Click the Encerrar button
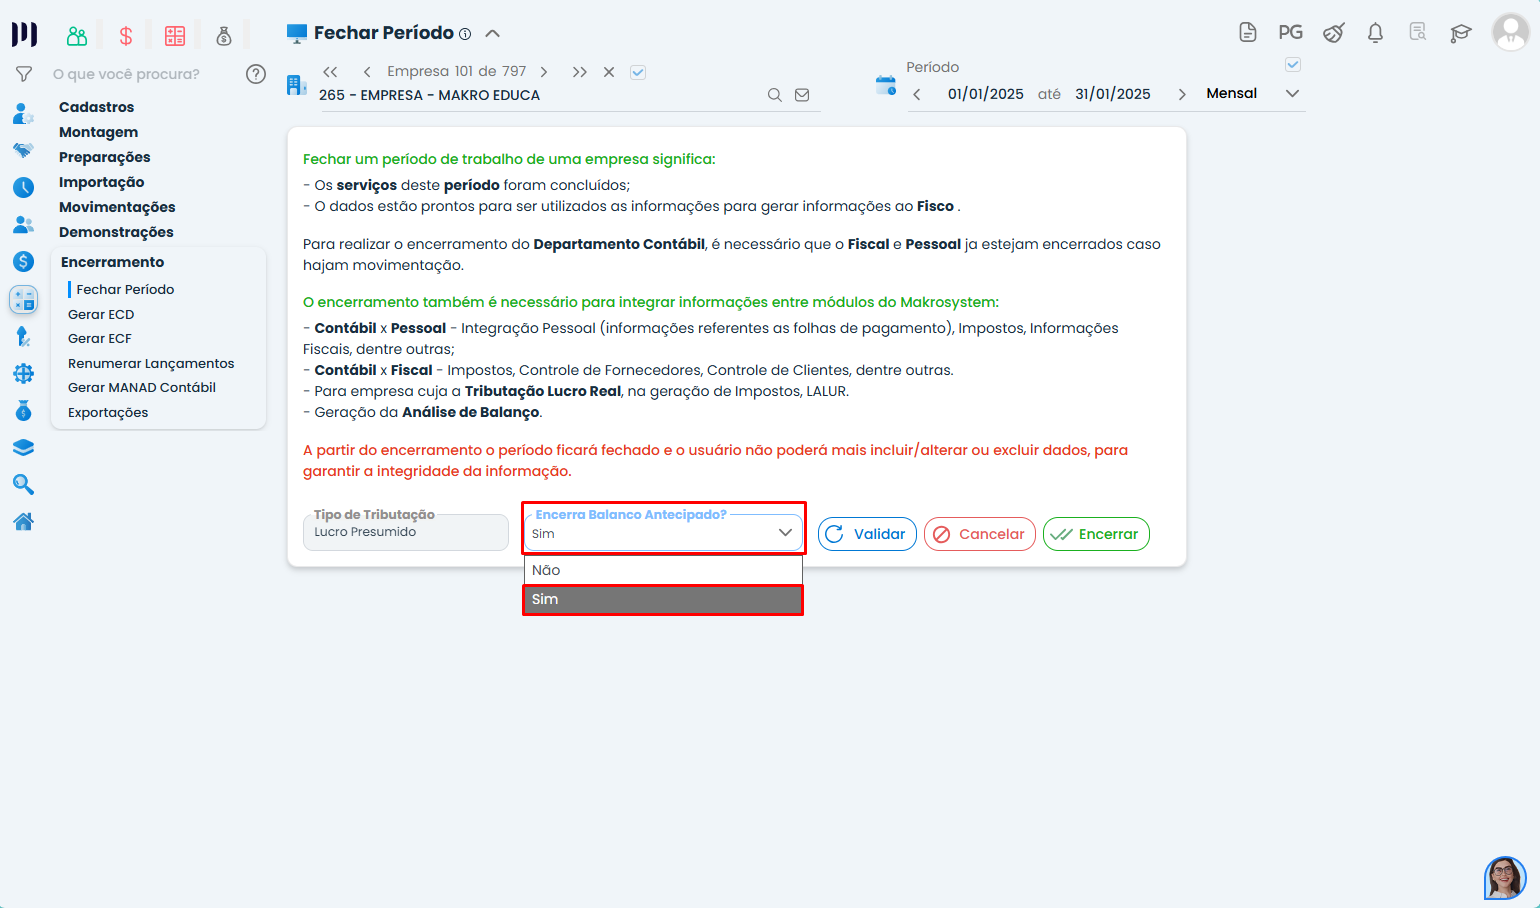Screen dimensions: 1540x908 click(x=1096, y=534)
